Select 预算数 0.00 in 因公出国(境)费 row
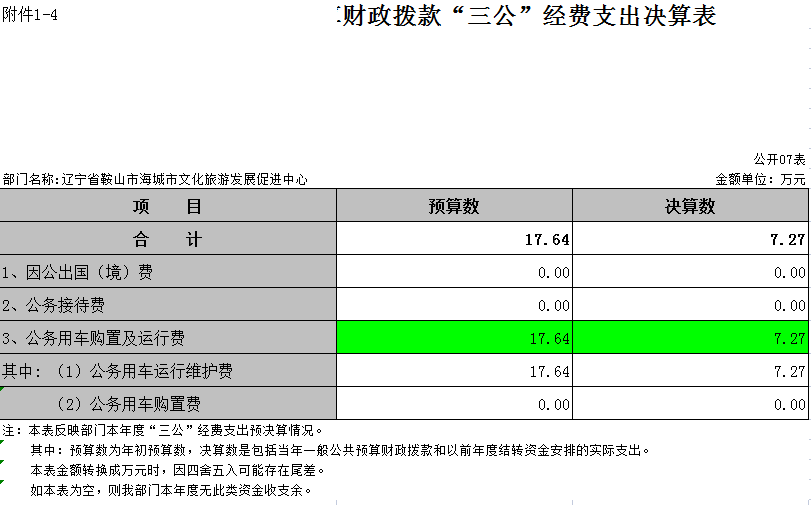Image resolution: width=811 pixels, height=505 pixels. click(x=454, y=272)
